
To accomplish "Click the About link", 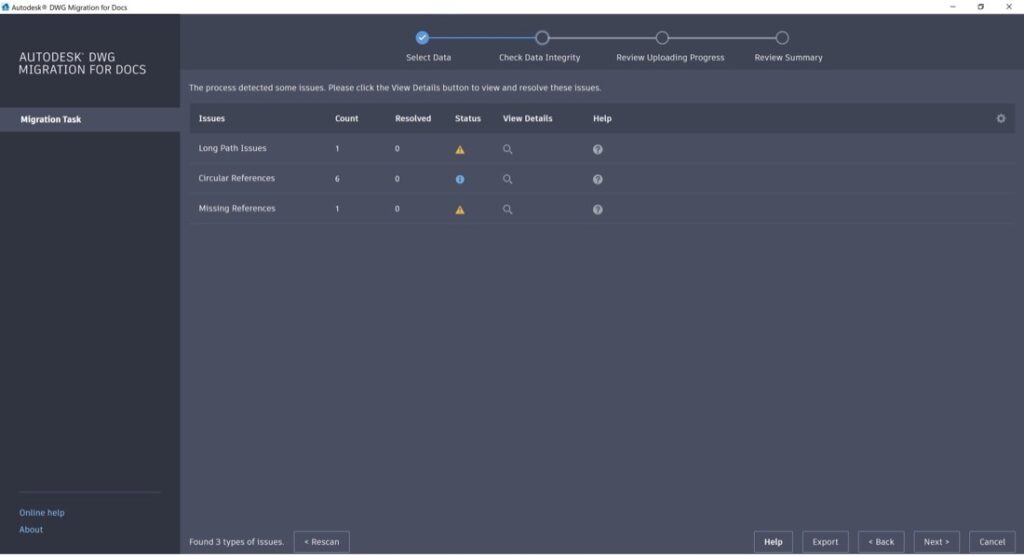I will coord(31,530).
